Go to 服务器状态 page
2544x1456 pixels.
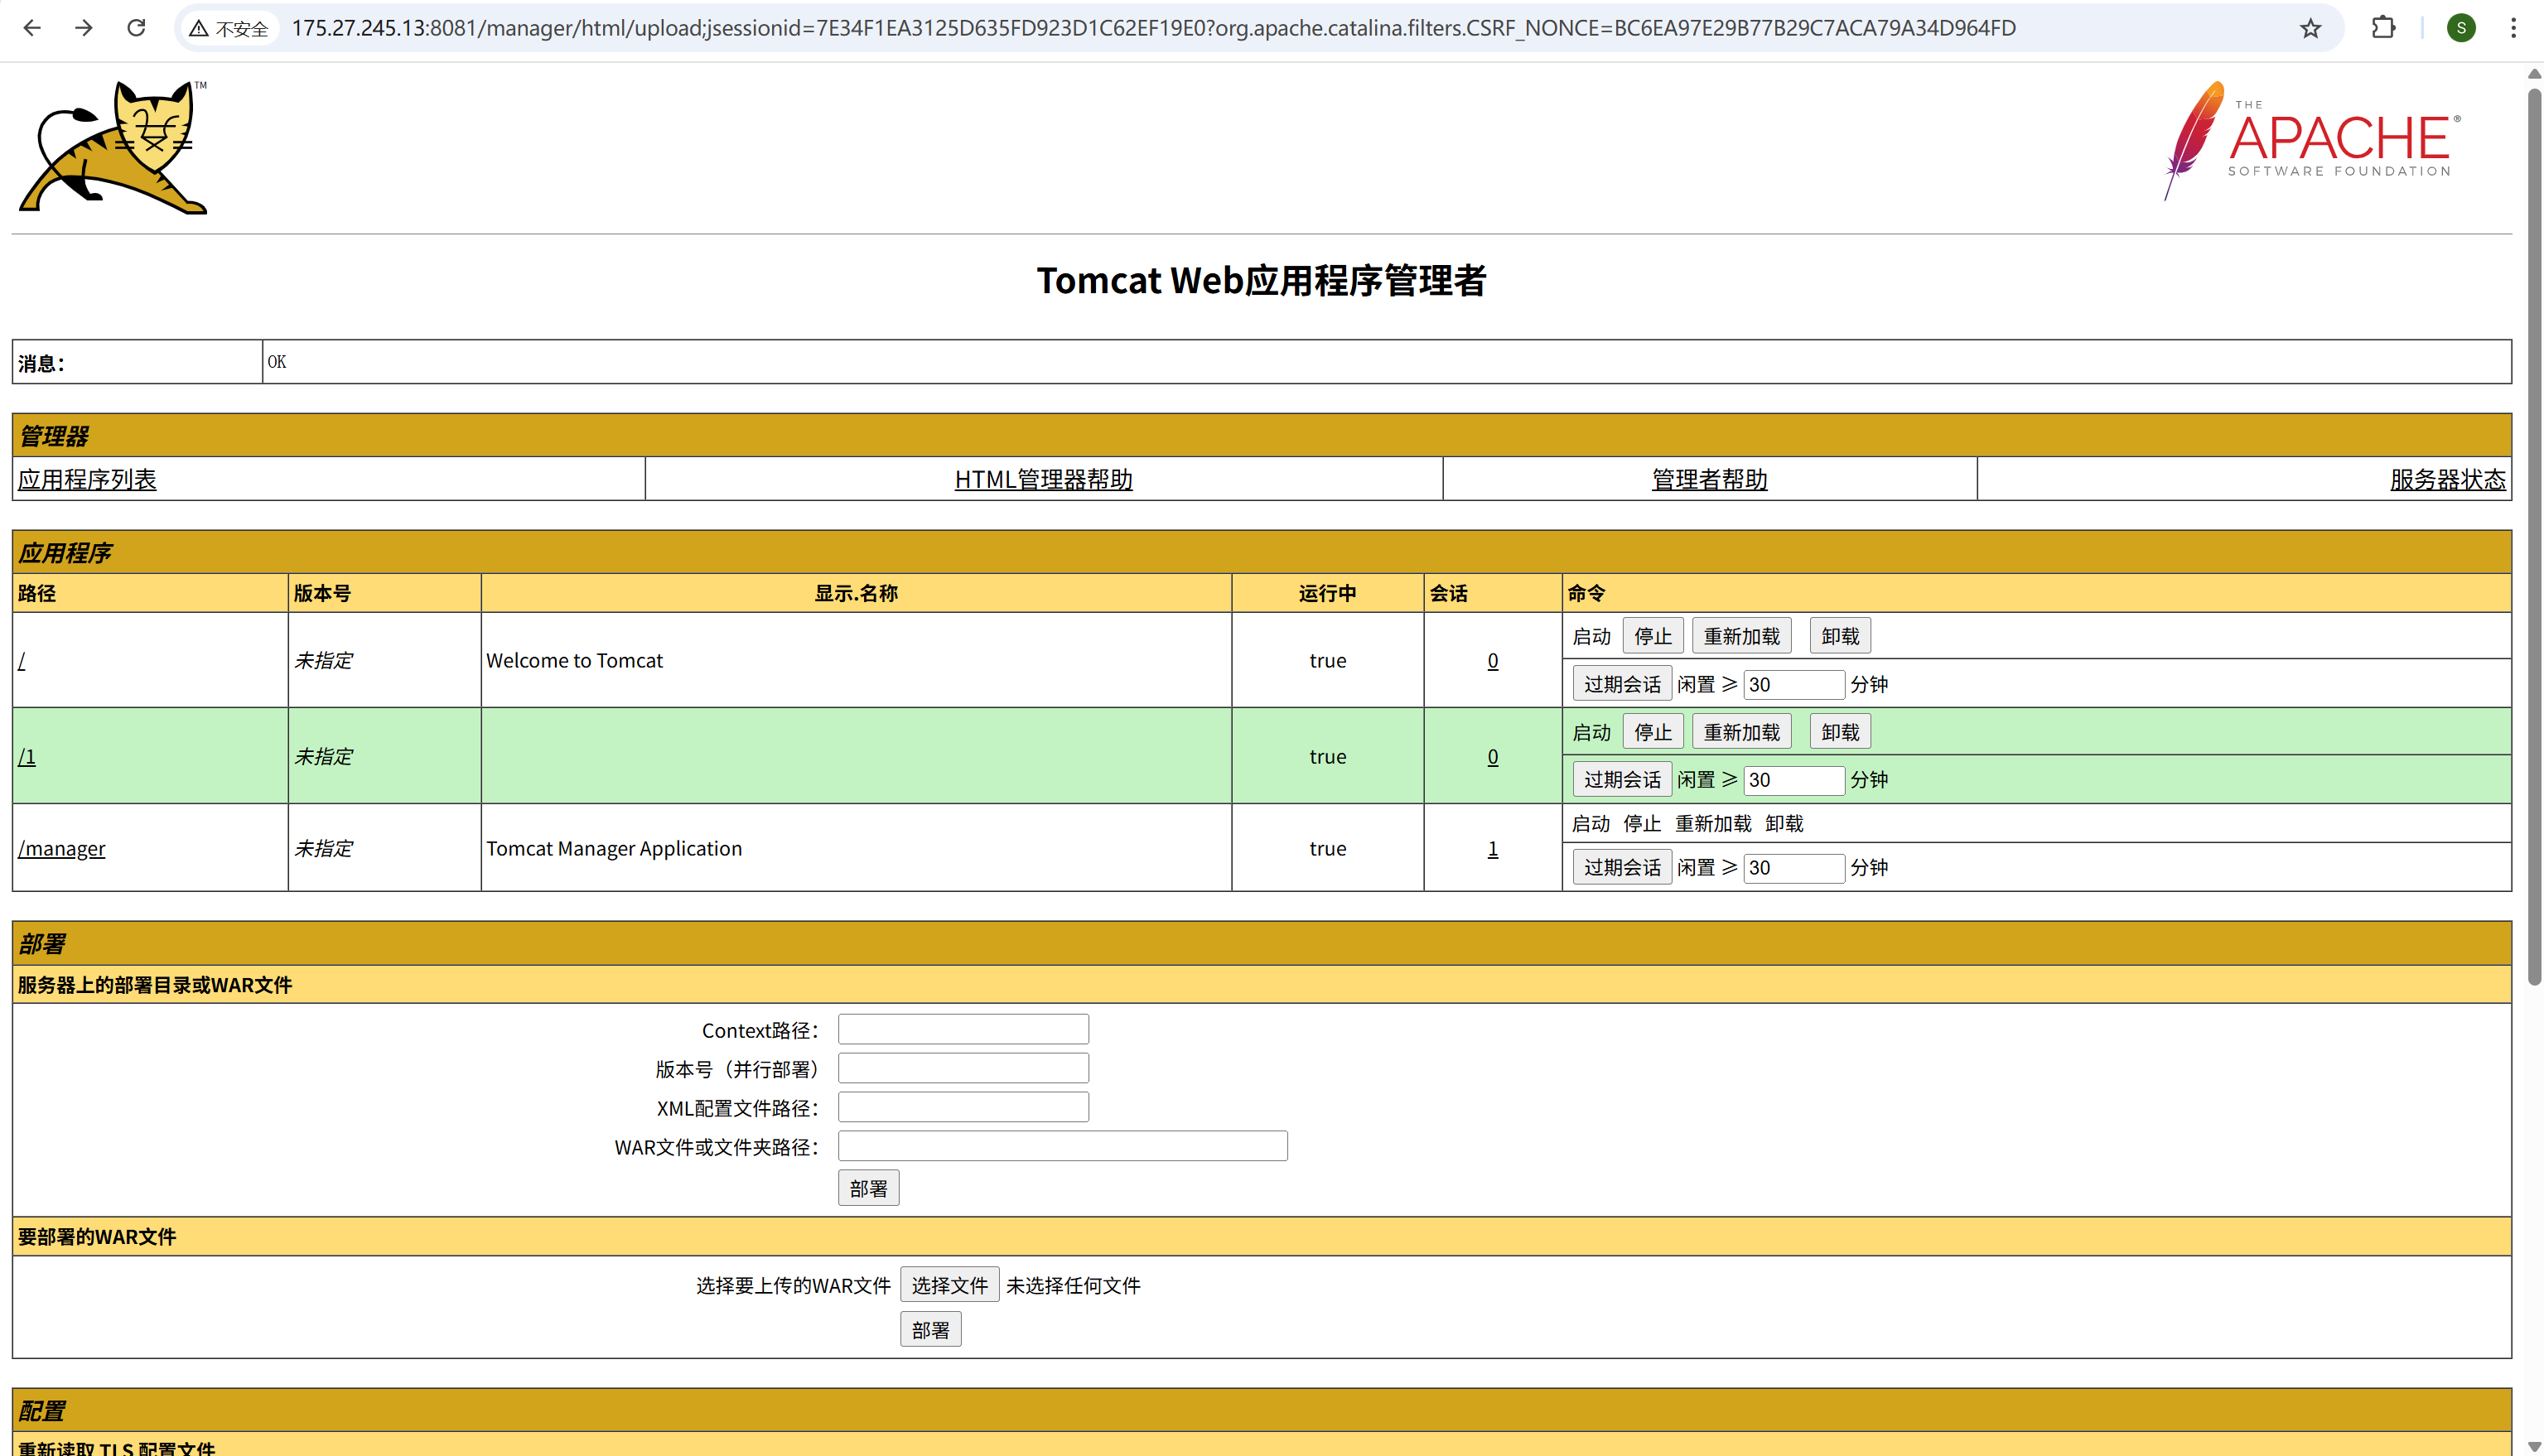(x=2447, y=479)
